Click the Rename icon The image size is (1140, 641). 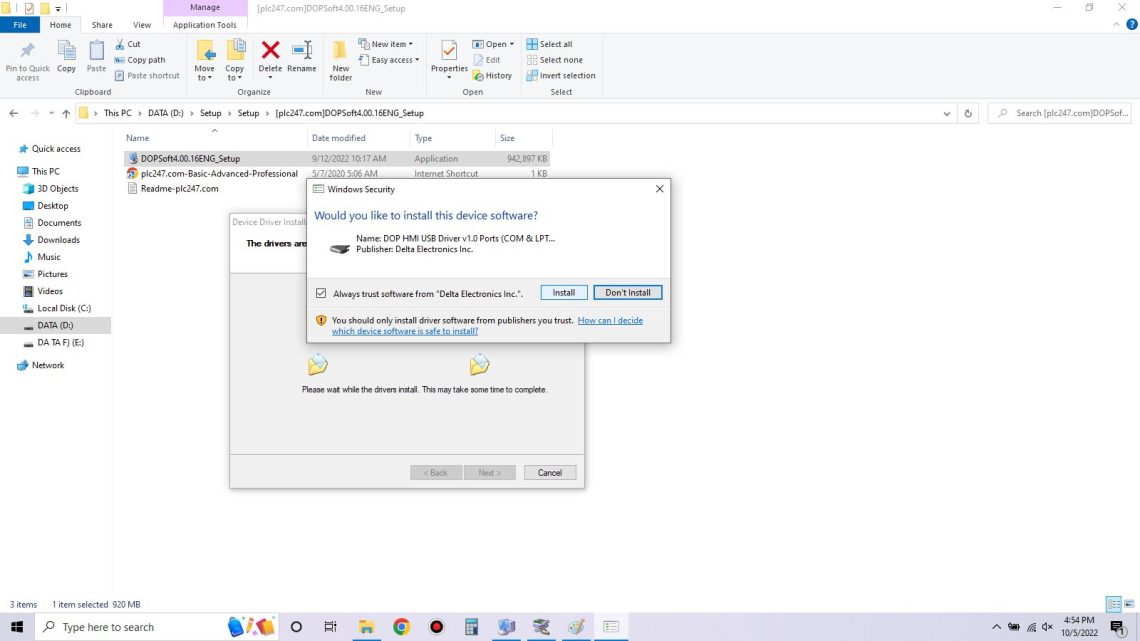point(302,50)
